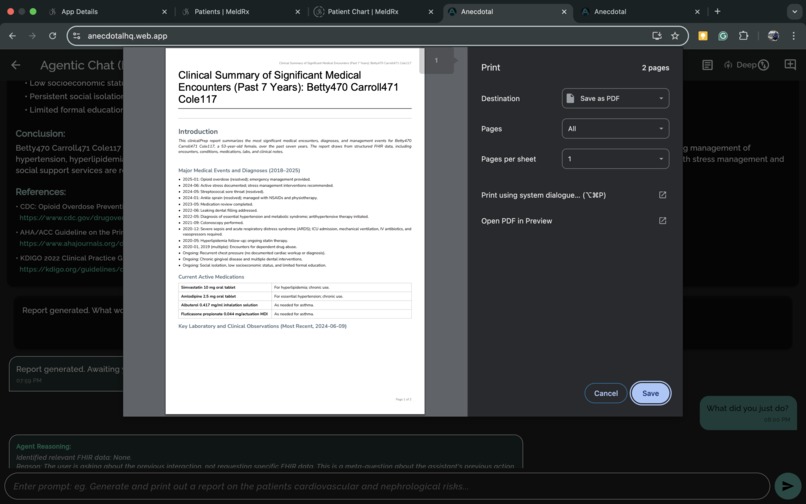Open the kdigo.org guidelines reference link

click(71, 269)
